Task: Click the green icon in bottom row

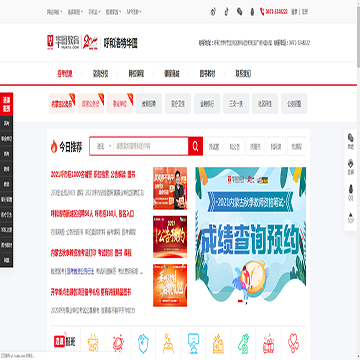Action: (244, 344)
